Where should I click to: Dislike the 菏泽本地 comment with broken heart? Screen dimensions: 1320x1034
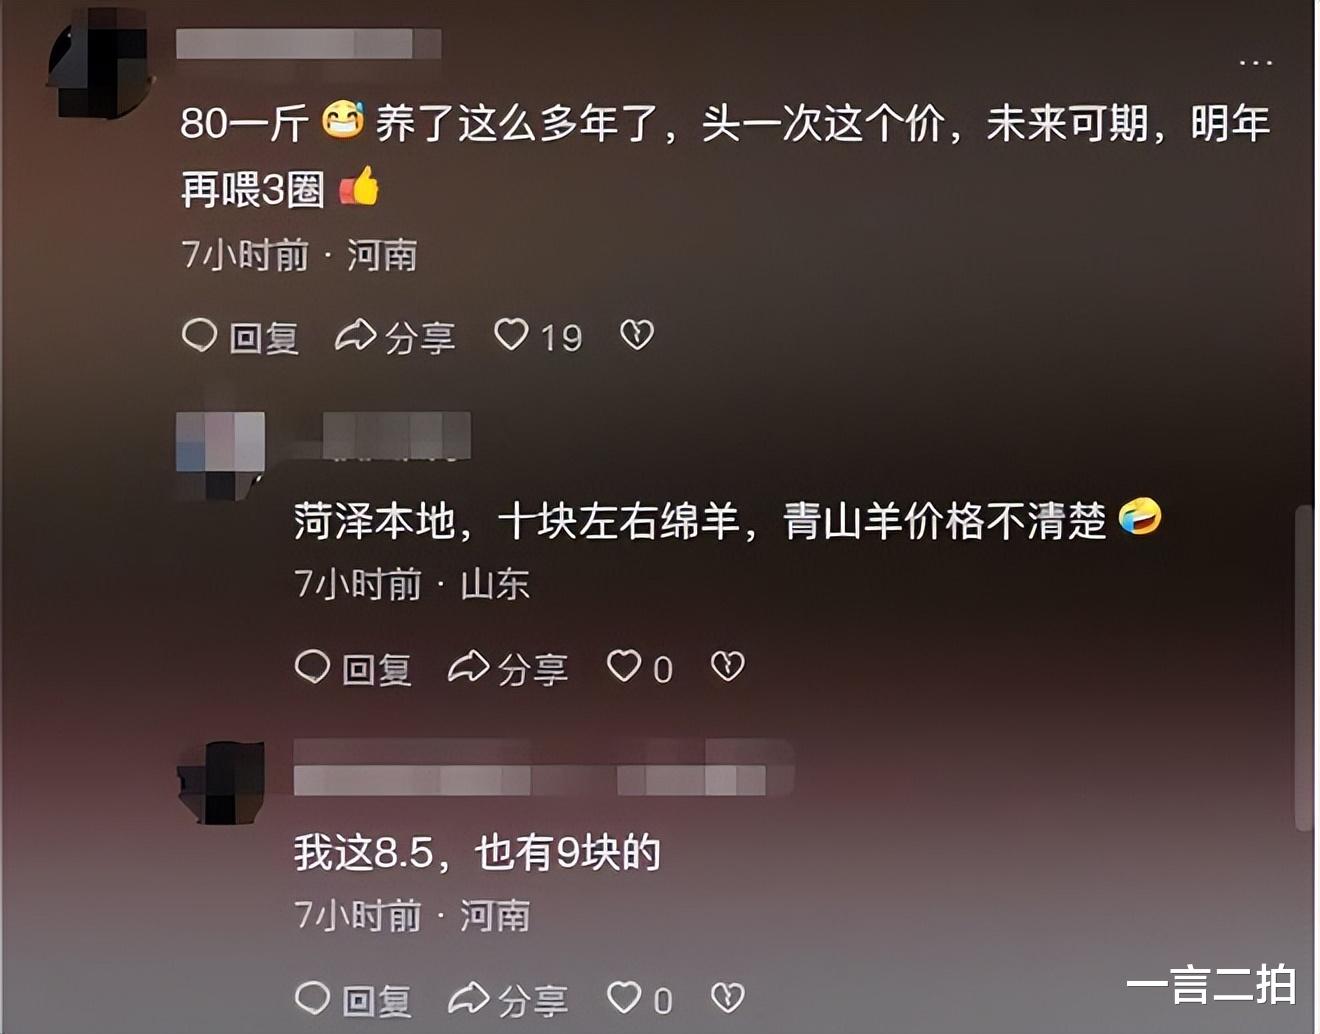[727, 666]
